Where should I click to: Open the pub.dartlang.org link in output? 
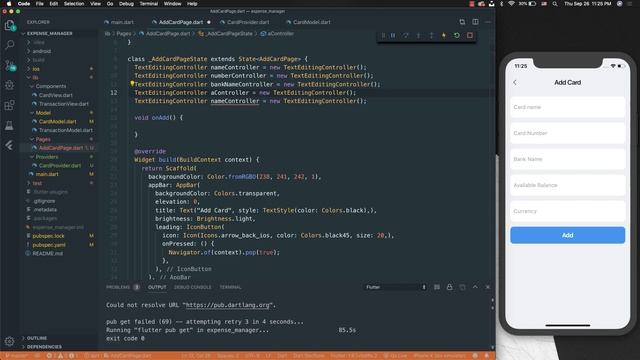228,305
